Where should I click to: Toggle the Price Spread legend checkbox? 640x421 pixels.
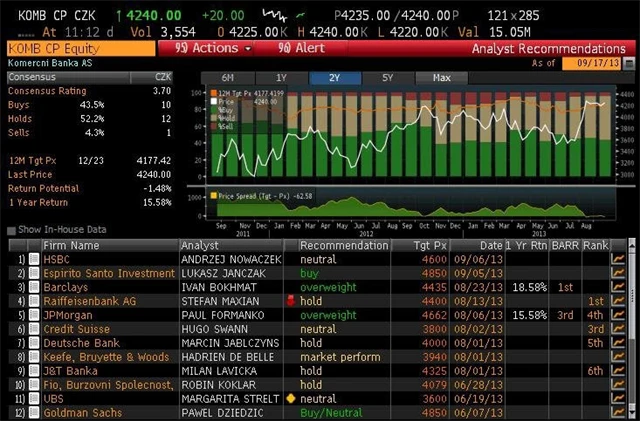click(x=212, y=195)
